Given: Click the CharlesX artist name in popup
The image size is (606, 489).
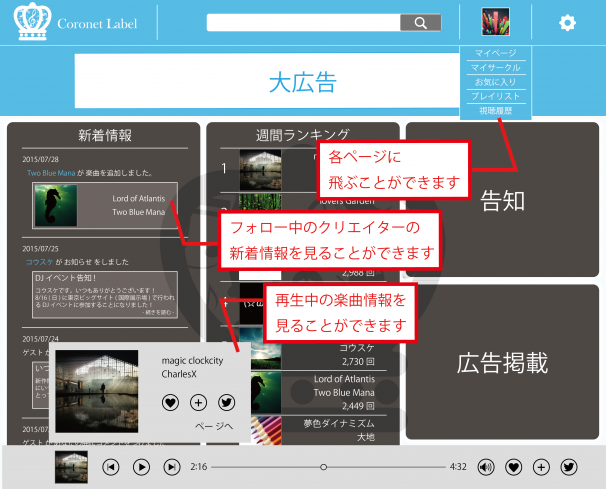Looking at the screenshot, I should (x=179, y=374).
